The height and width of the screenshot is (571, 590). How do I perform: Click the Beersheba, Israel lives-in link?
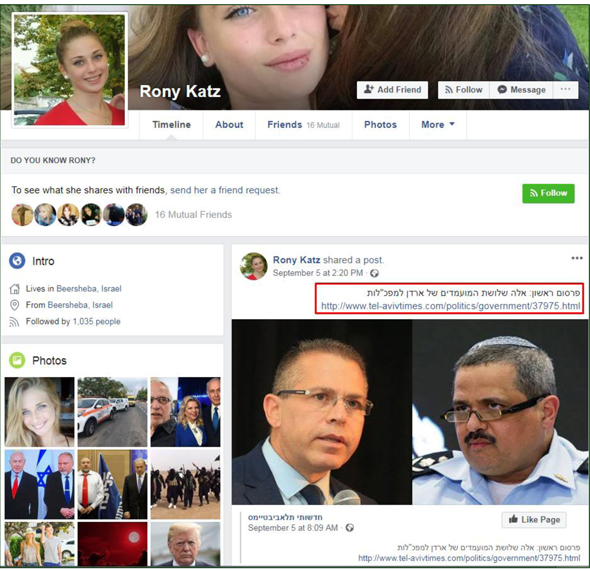[89, 289]
